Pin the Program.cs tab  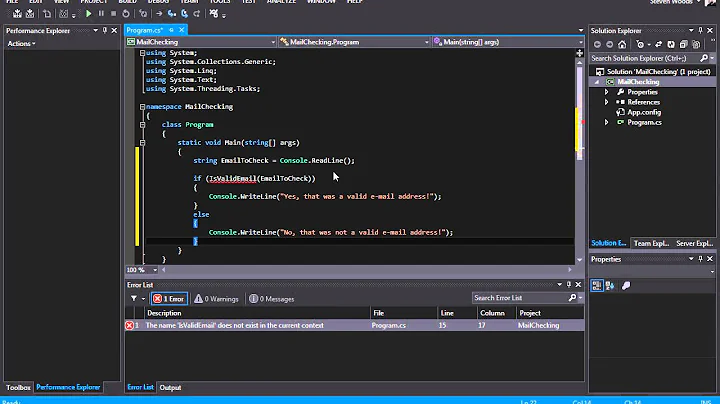[171, 30]
